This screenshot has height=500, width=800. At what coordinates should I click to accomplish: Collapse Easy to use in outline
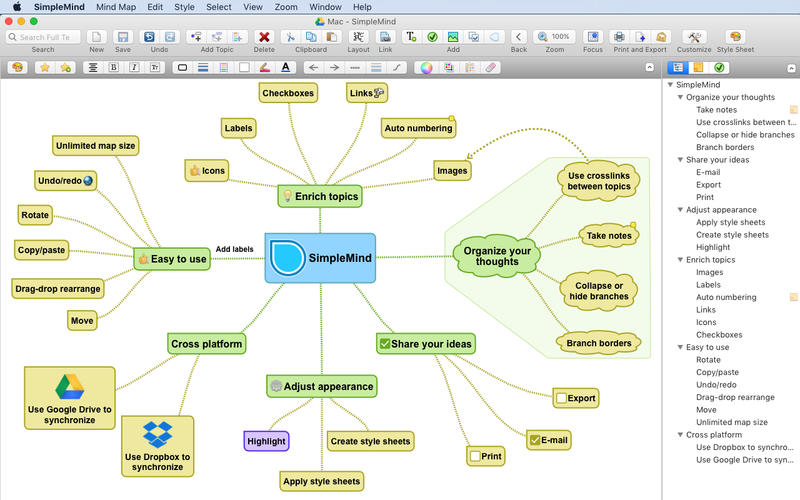click(680, 347)
